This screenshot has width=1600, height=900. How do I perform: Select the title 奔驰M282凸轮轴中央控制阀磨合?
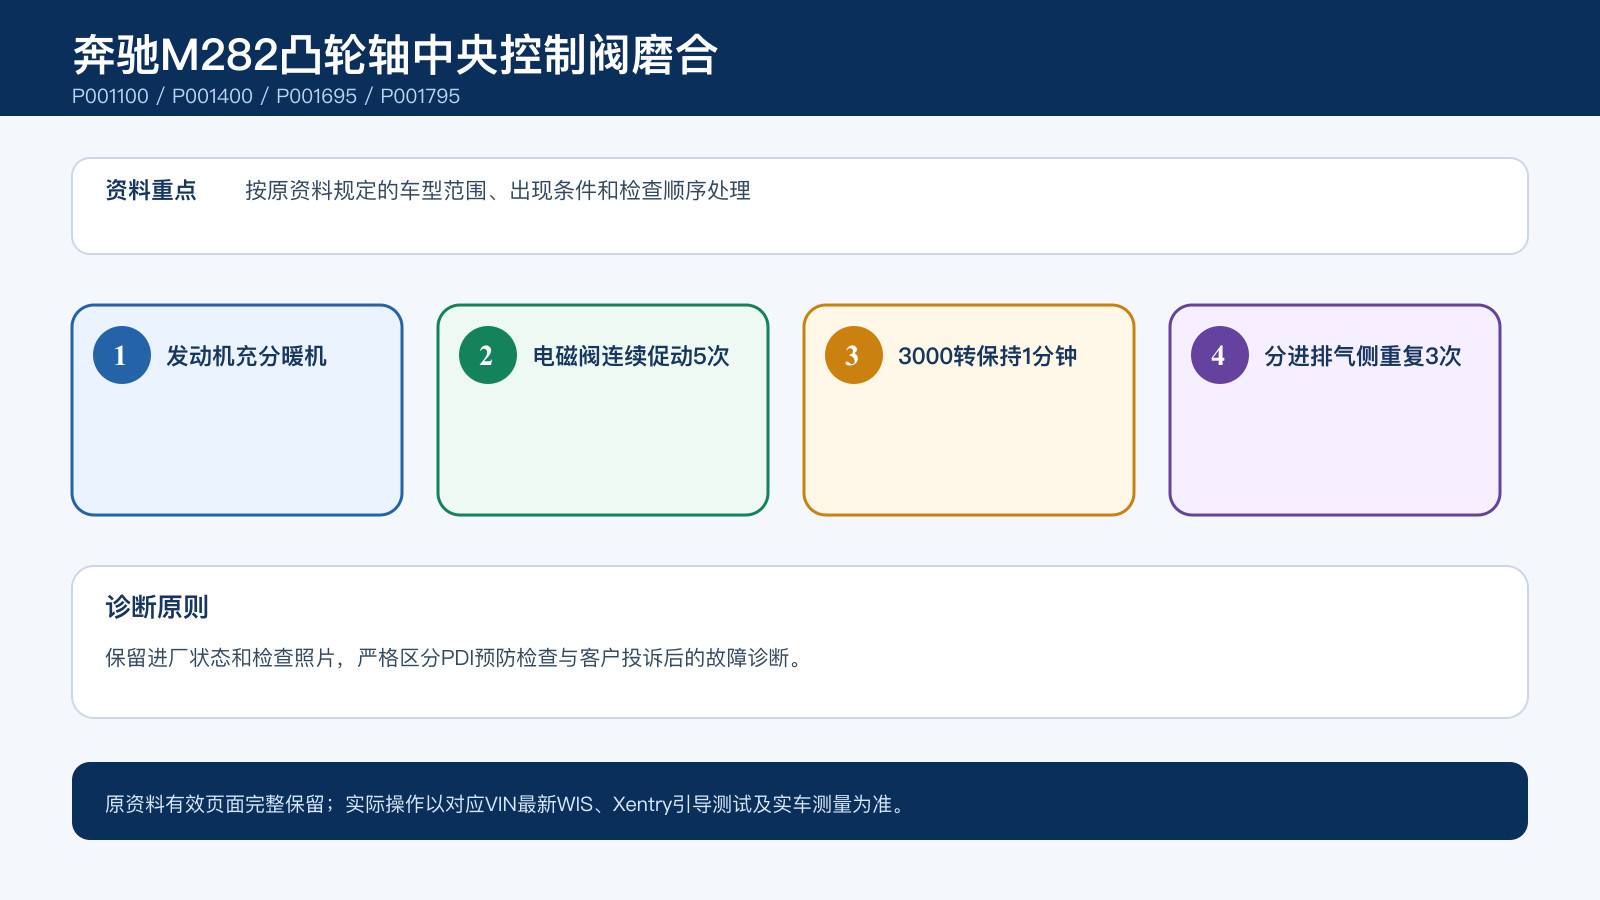pyautogui.click(x=395, y=55)
